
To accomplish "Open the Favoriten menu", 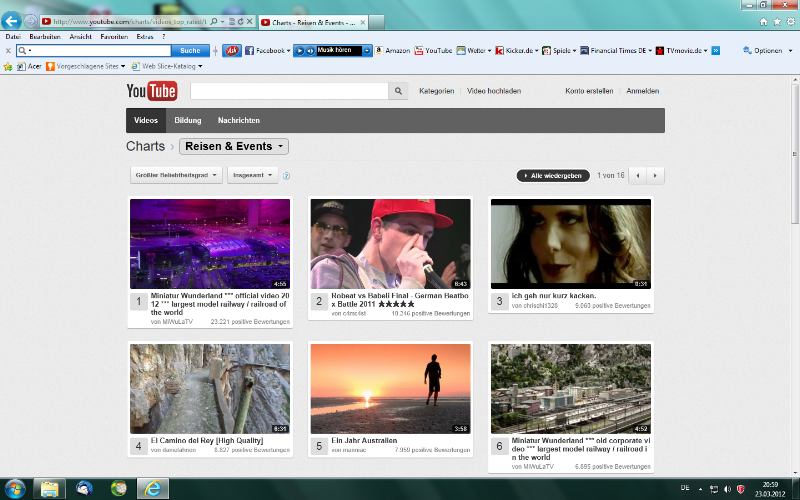I will [x=113, y=36].
